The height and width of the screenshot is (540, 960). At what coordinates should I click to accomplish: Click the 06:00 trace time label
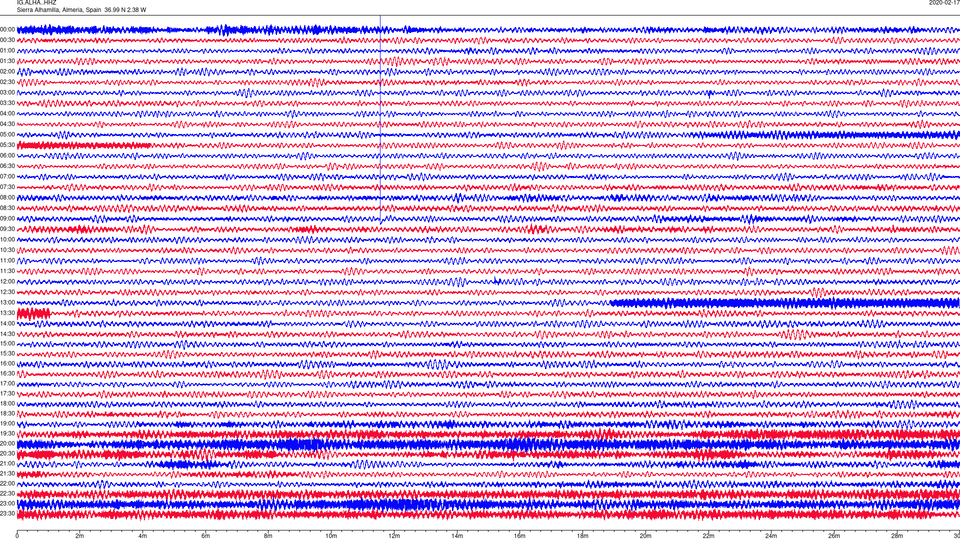click(7, 156)
